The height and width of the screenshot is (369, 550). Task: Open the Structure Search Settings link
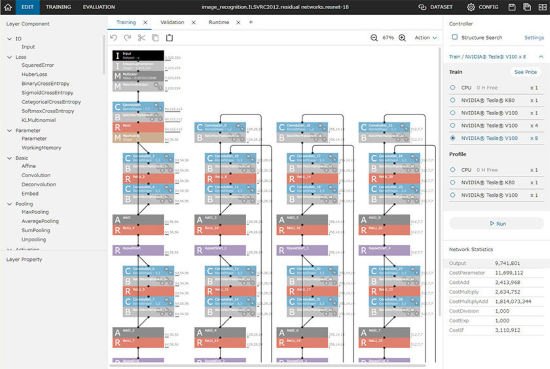[x=534, y=38]
